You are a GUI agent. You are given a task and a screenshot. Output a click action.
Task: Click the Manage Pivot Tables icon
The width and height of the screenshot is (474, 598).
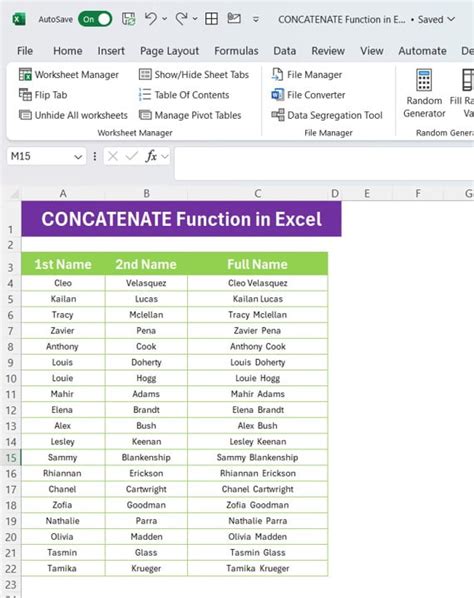click(x=145, y=115)
